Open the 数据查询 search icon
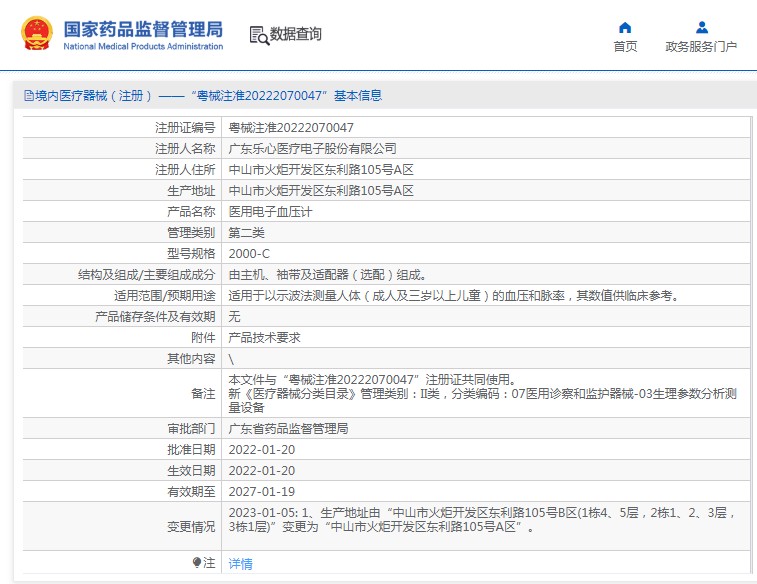 259,35
